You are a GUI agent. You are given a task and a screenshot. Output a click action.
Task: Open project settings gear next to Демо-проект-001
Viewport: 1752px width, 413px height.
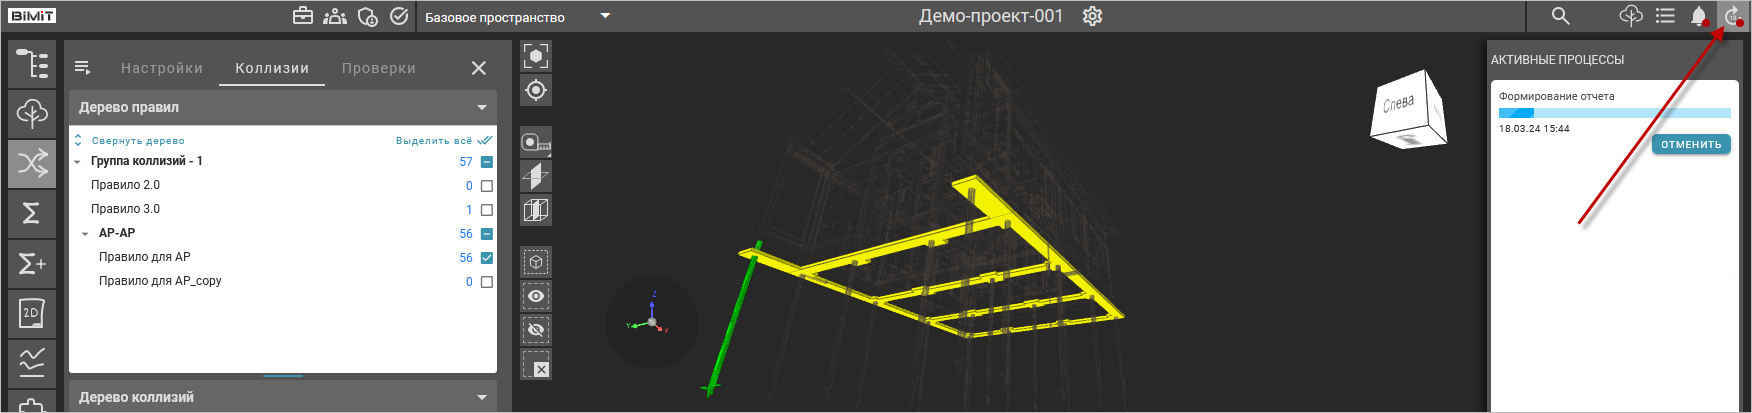coord(1092,16)
